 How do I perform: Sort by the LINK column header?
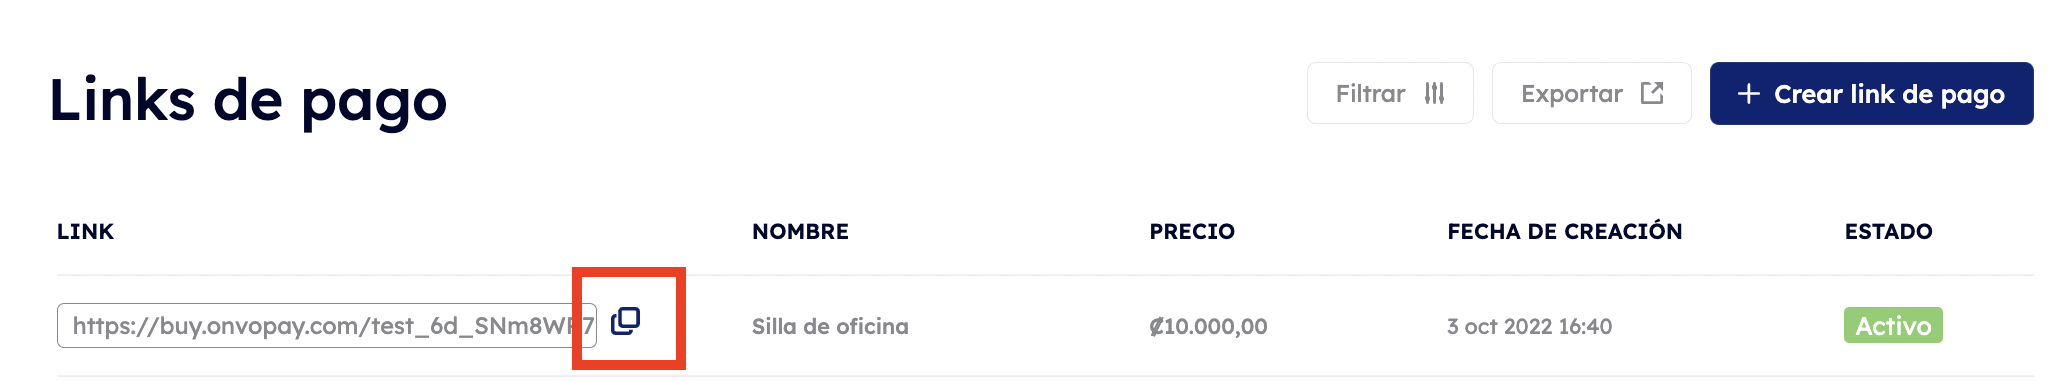(85, 231)
